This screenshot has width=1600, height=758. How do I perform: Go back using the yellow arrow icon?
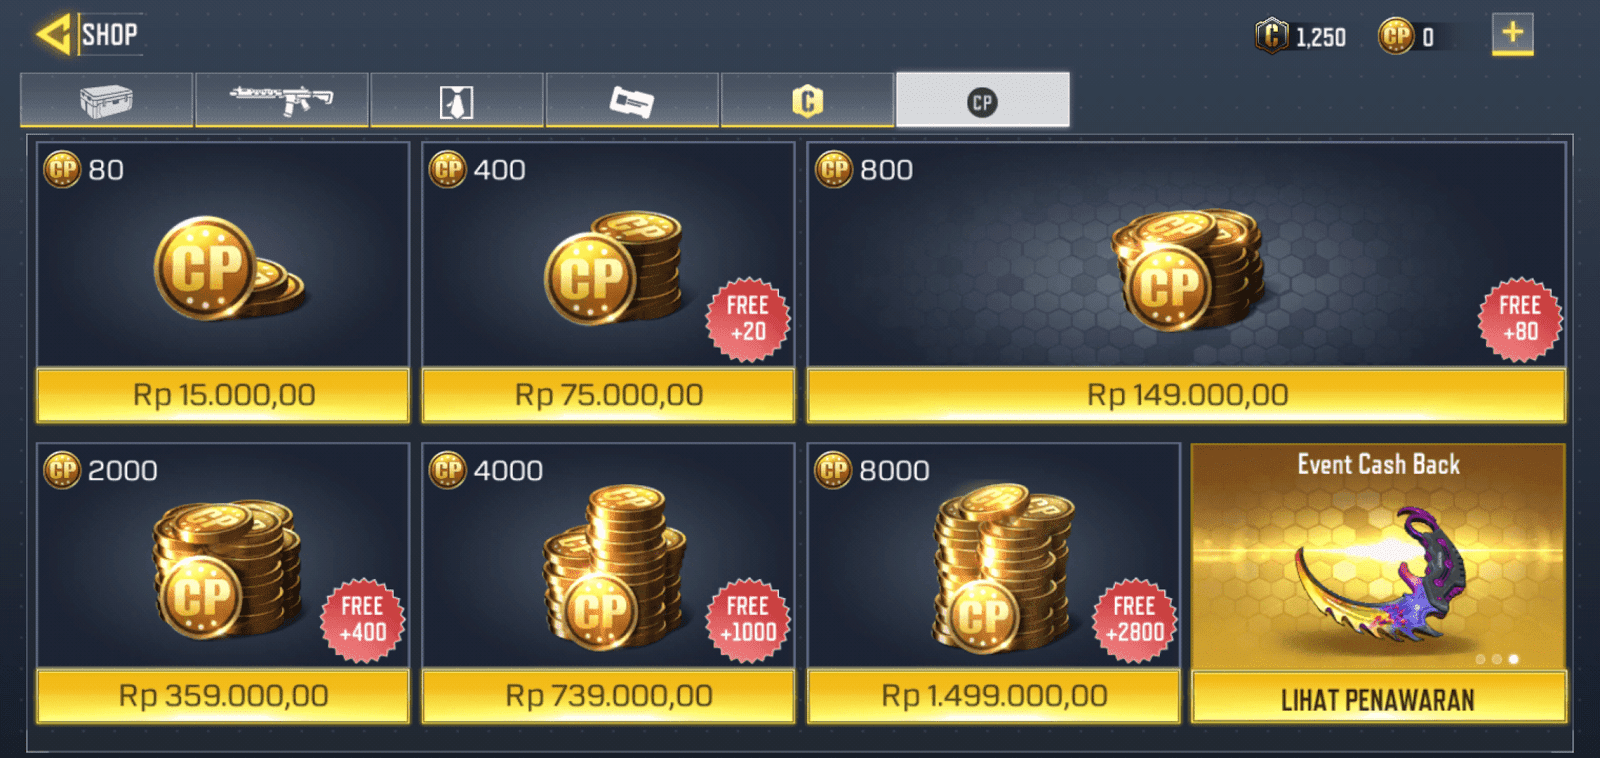tap(53, 34)
